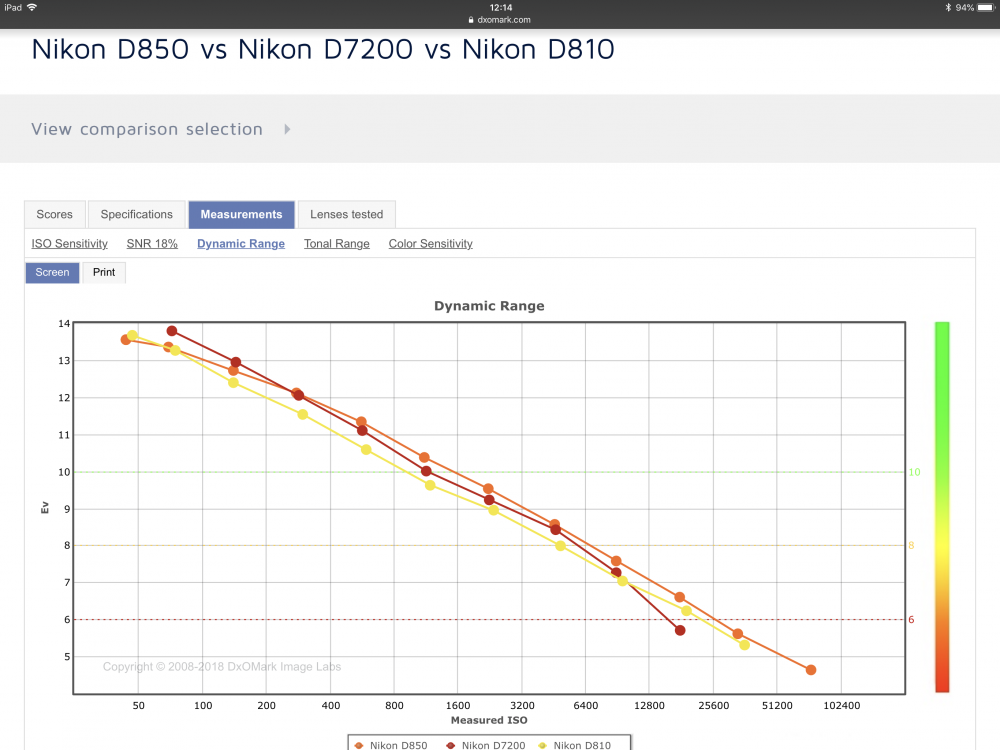Click the "102400" ISO axis tick label

(841, 705)
